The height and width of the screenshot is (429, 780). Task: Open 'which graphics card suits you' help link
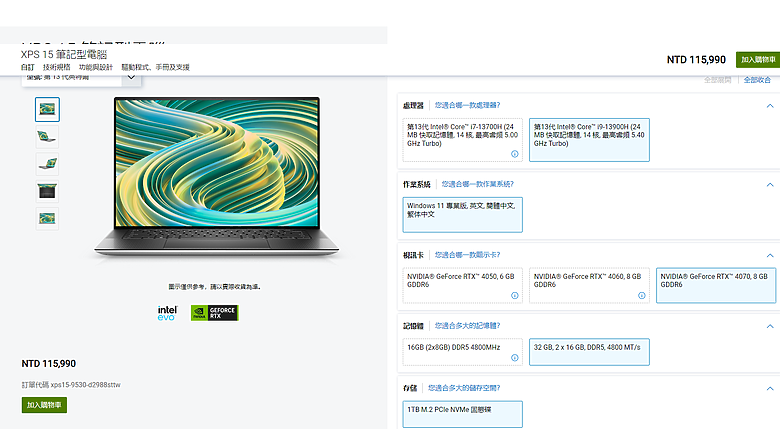point(468,255)
